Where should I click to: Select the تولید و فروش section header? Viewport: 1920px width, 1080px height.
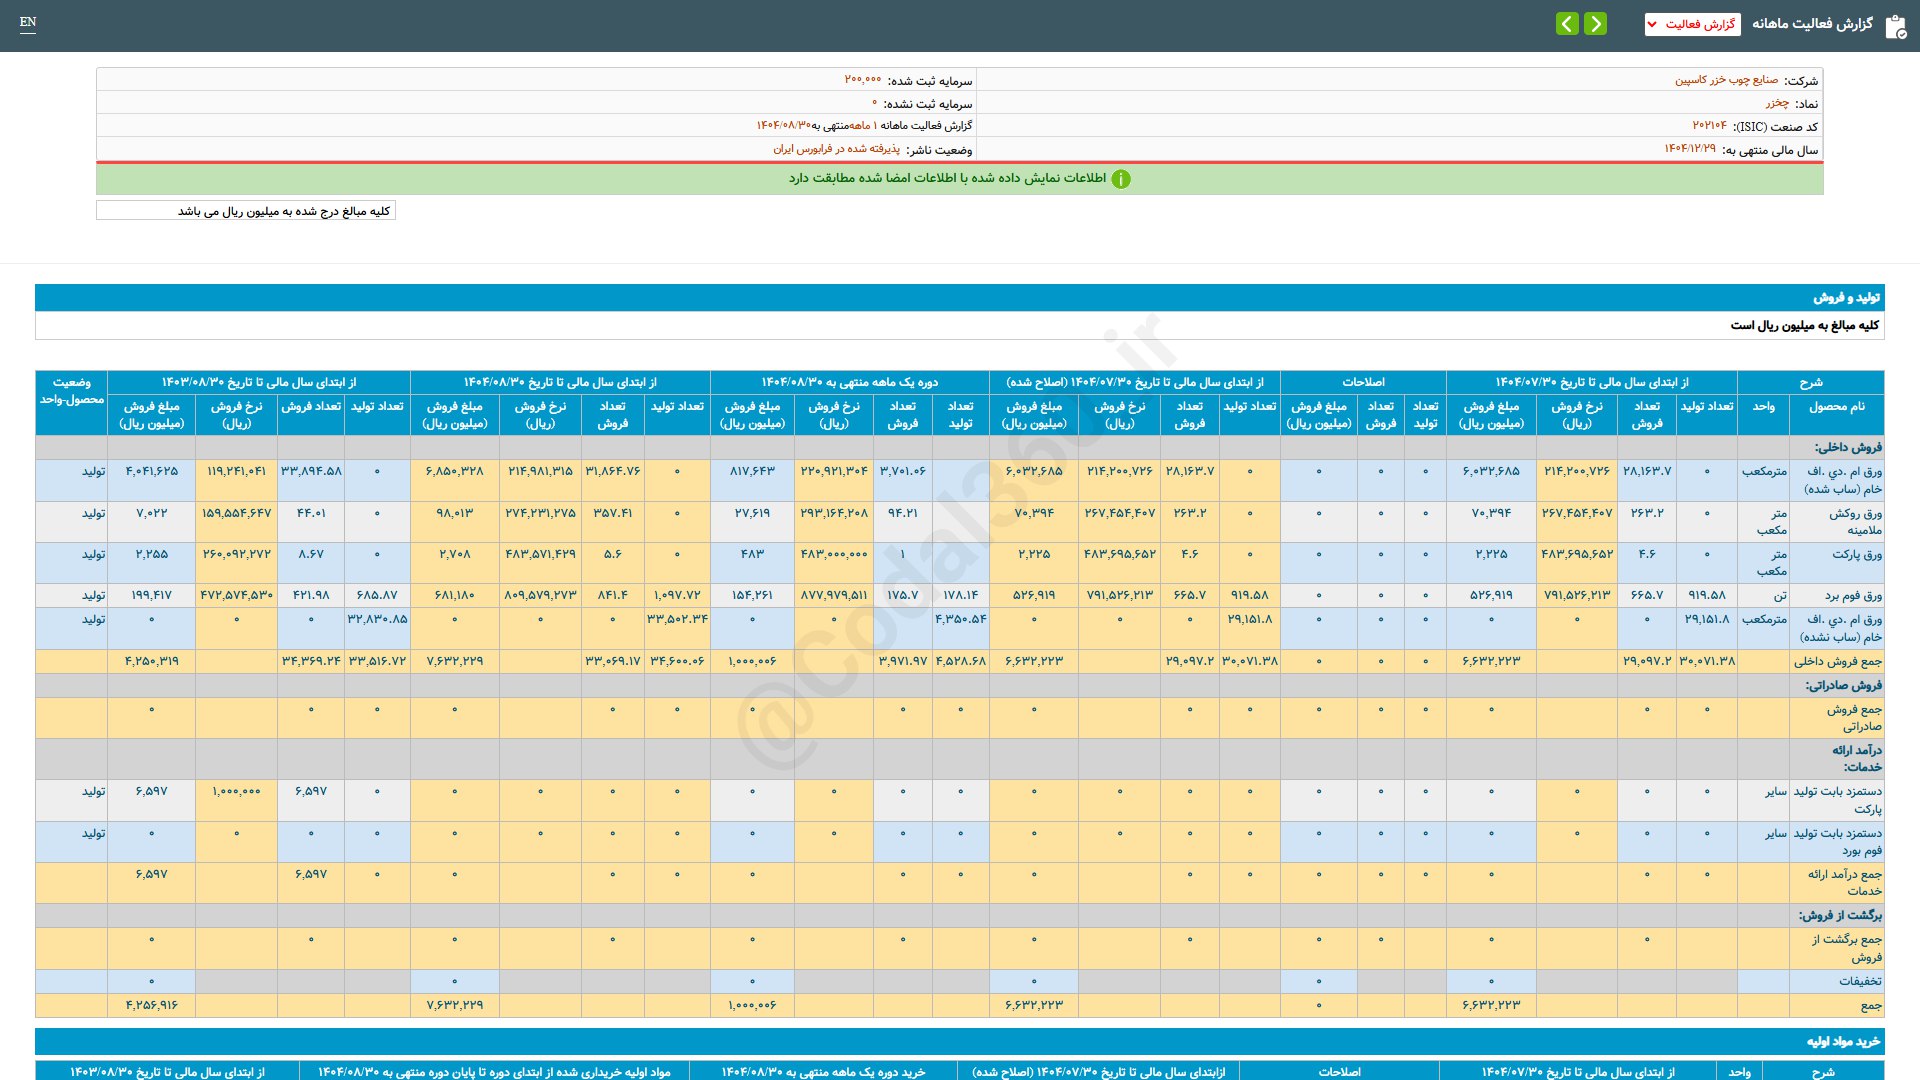click(1846, 298)
